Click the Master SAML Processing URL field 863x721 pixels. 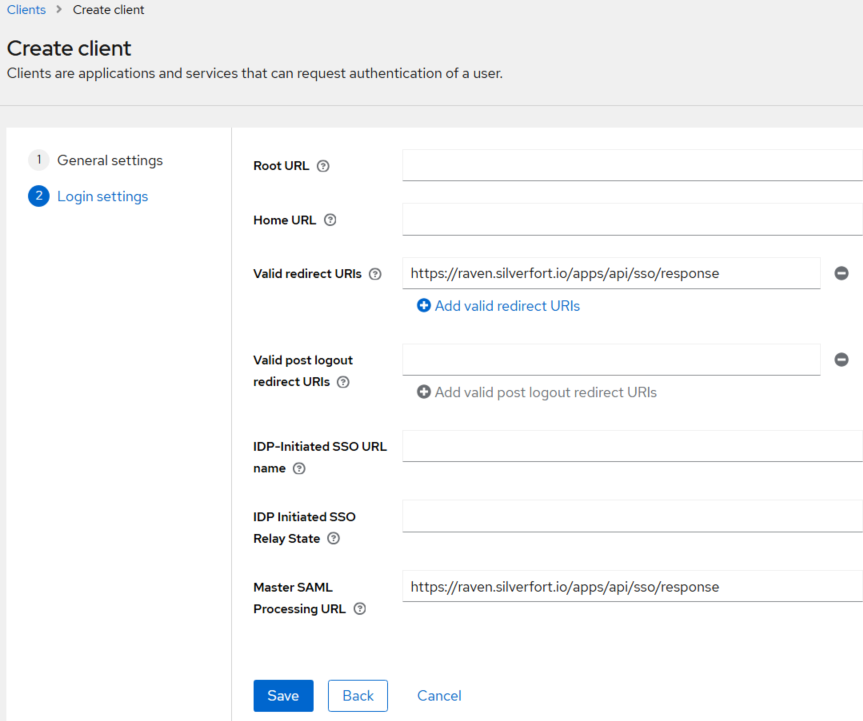click(x=631, y=587)
